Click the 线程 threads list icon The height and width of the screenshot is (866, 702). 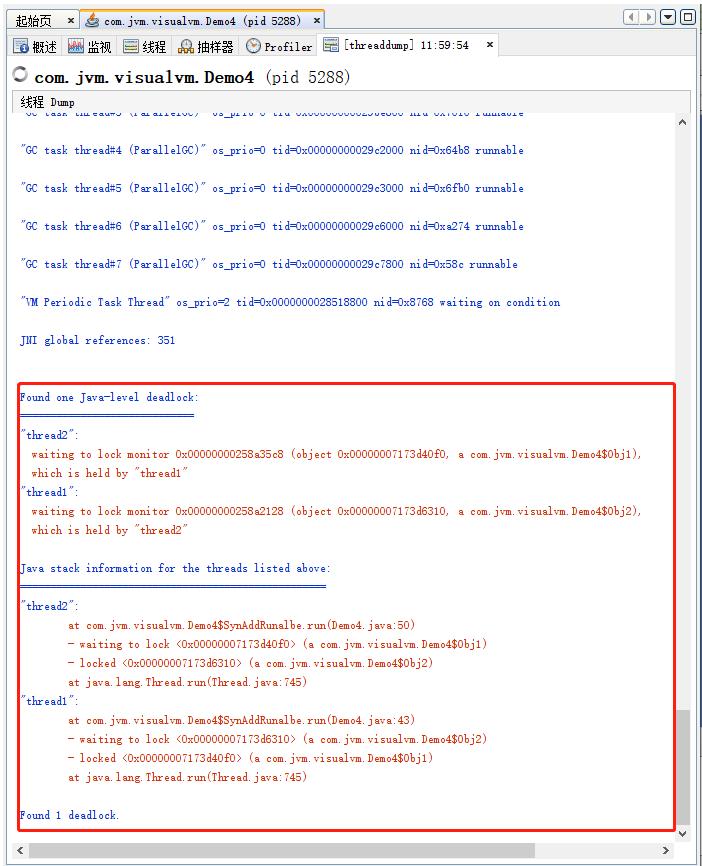[131, 46]
